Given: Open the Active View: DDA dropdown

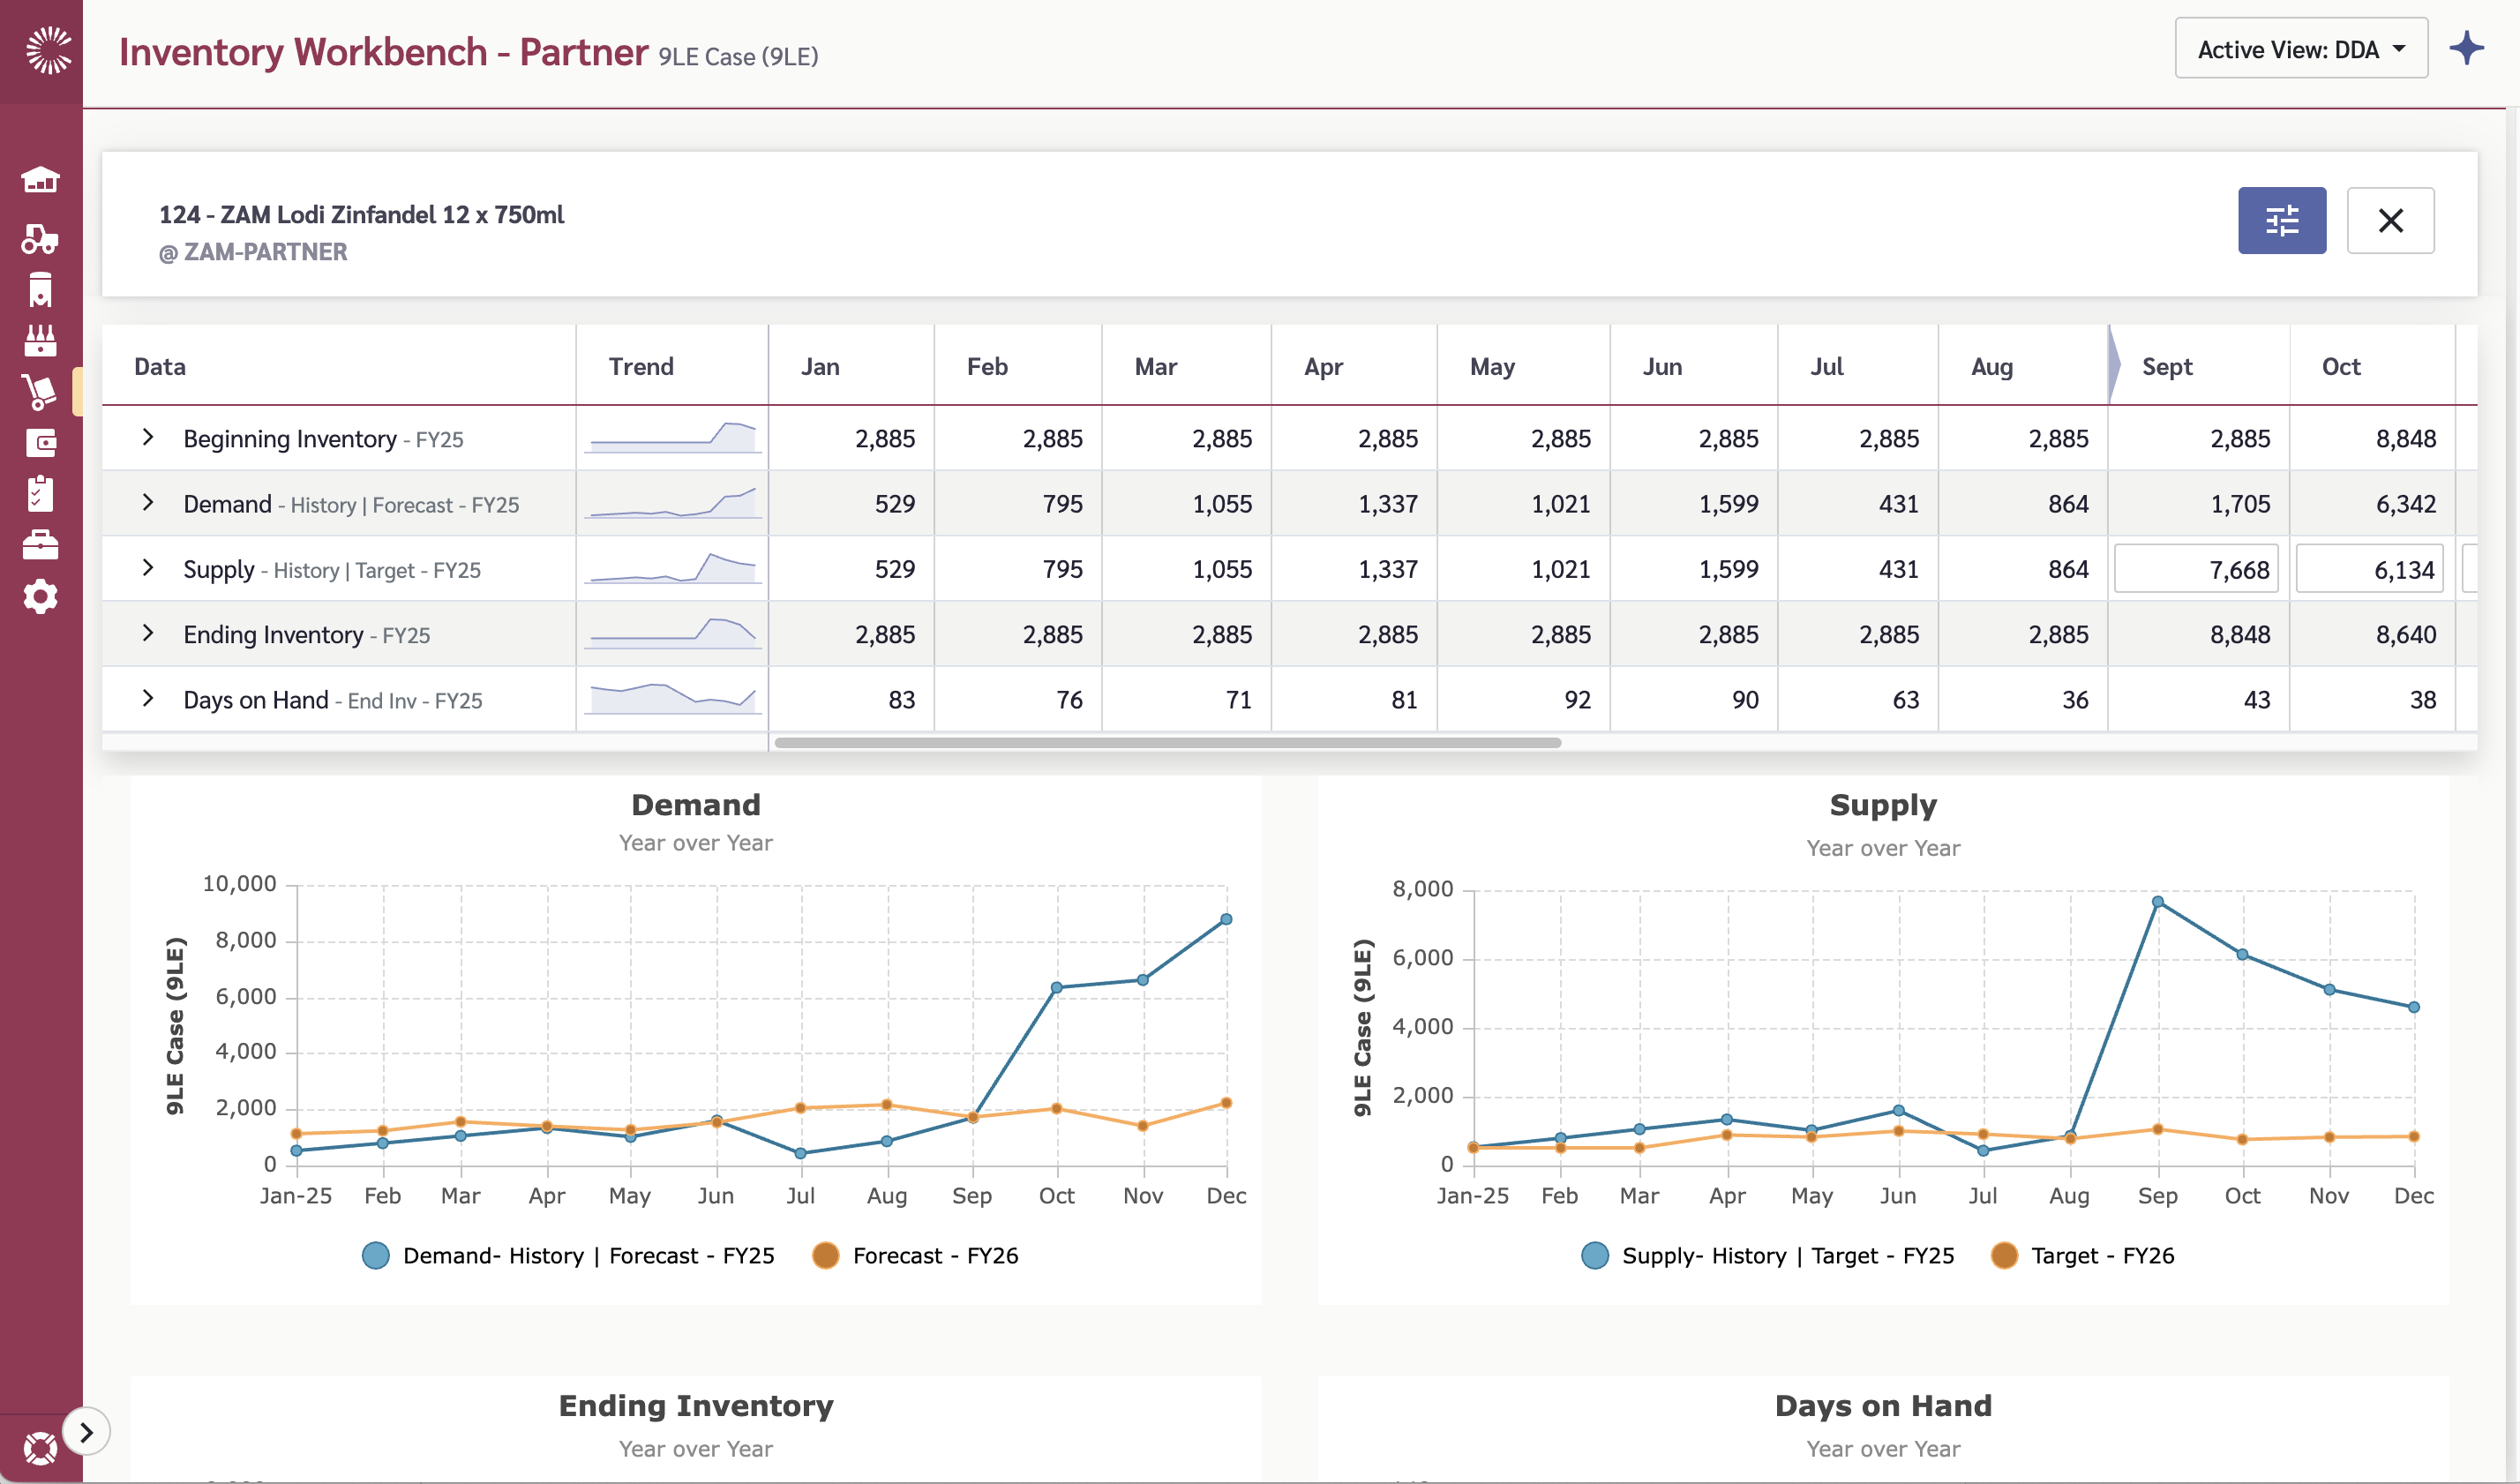Looking at the screenshot, I should (2300, 49).
